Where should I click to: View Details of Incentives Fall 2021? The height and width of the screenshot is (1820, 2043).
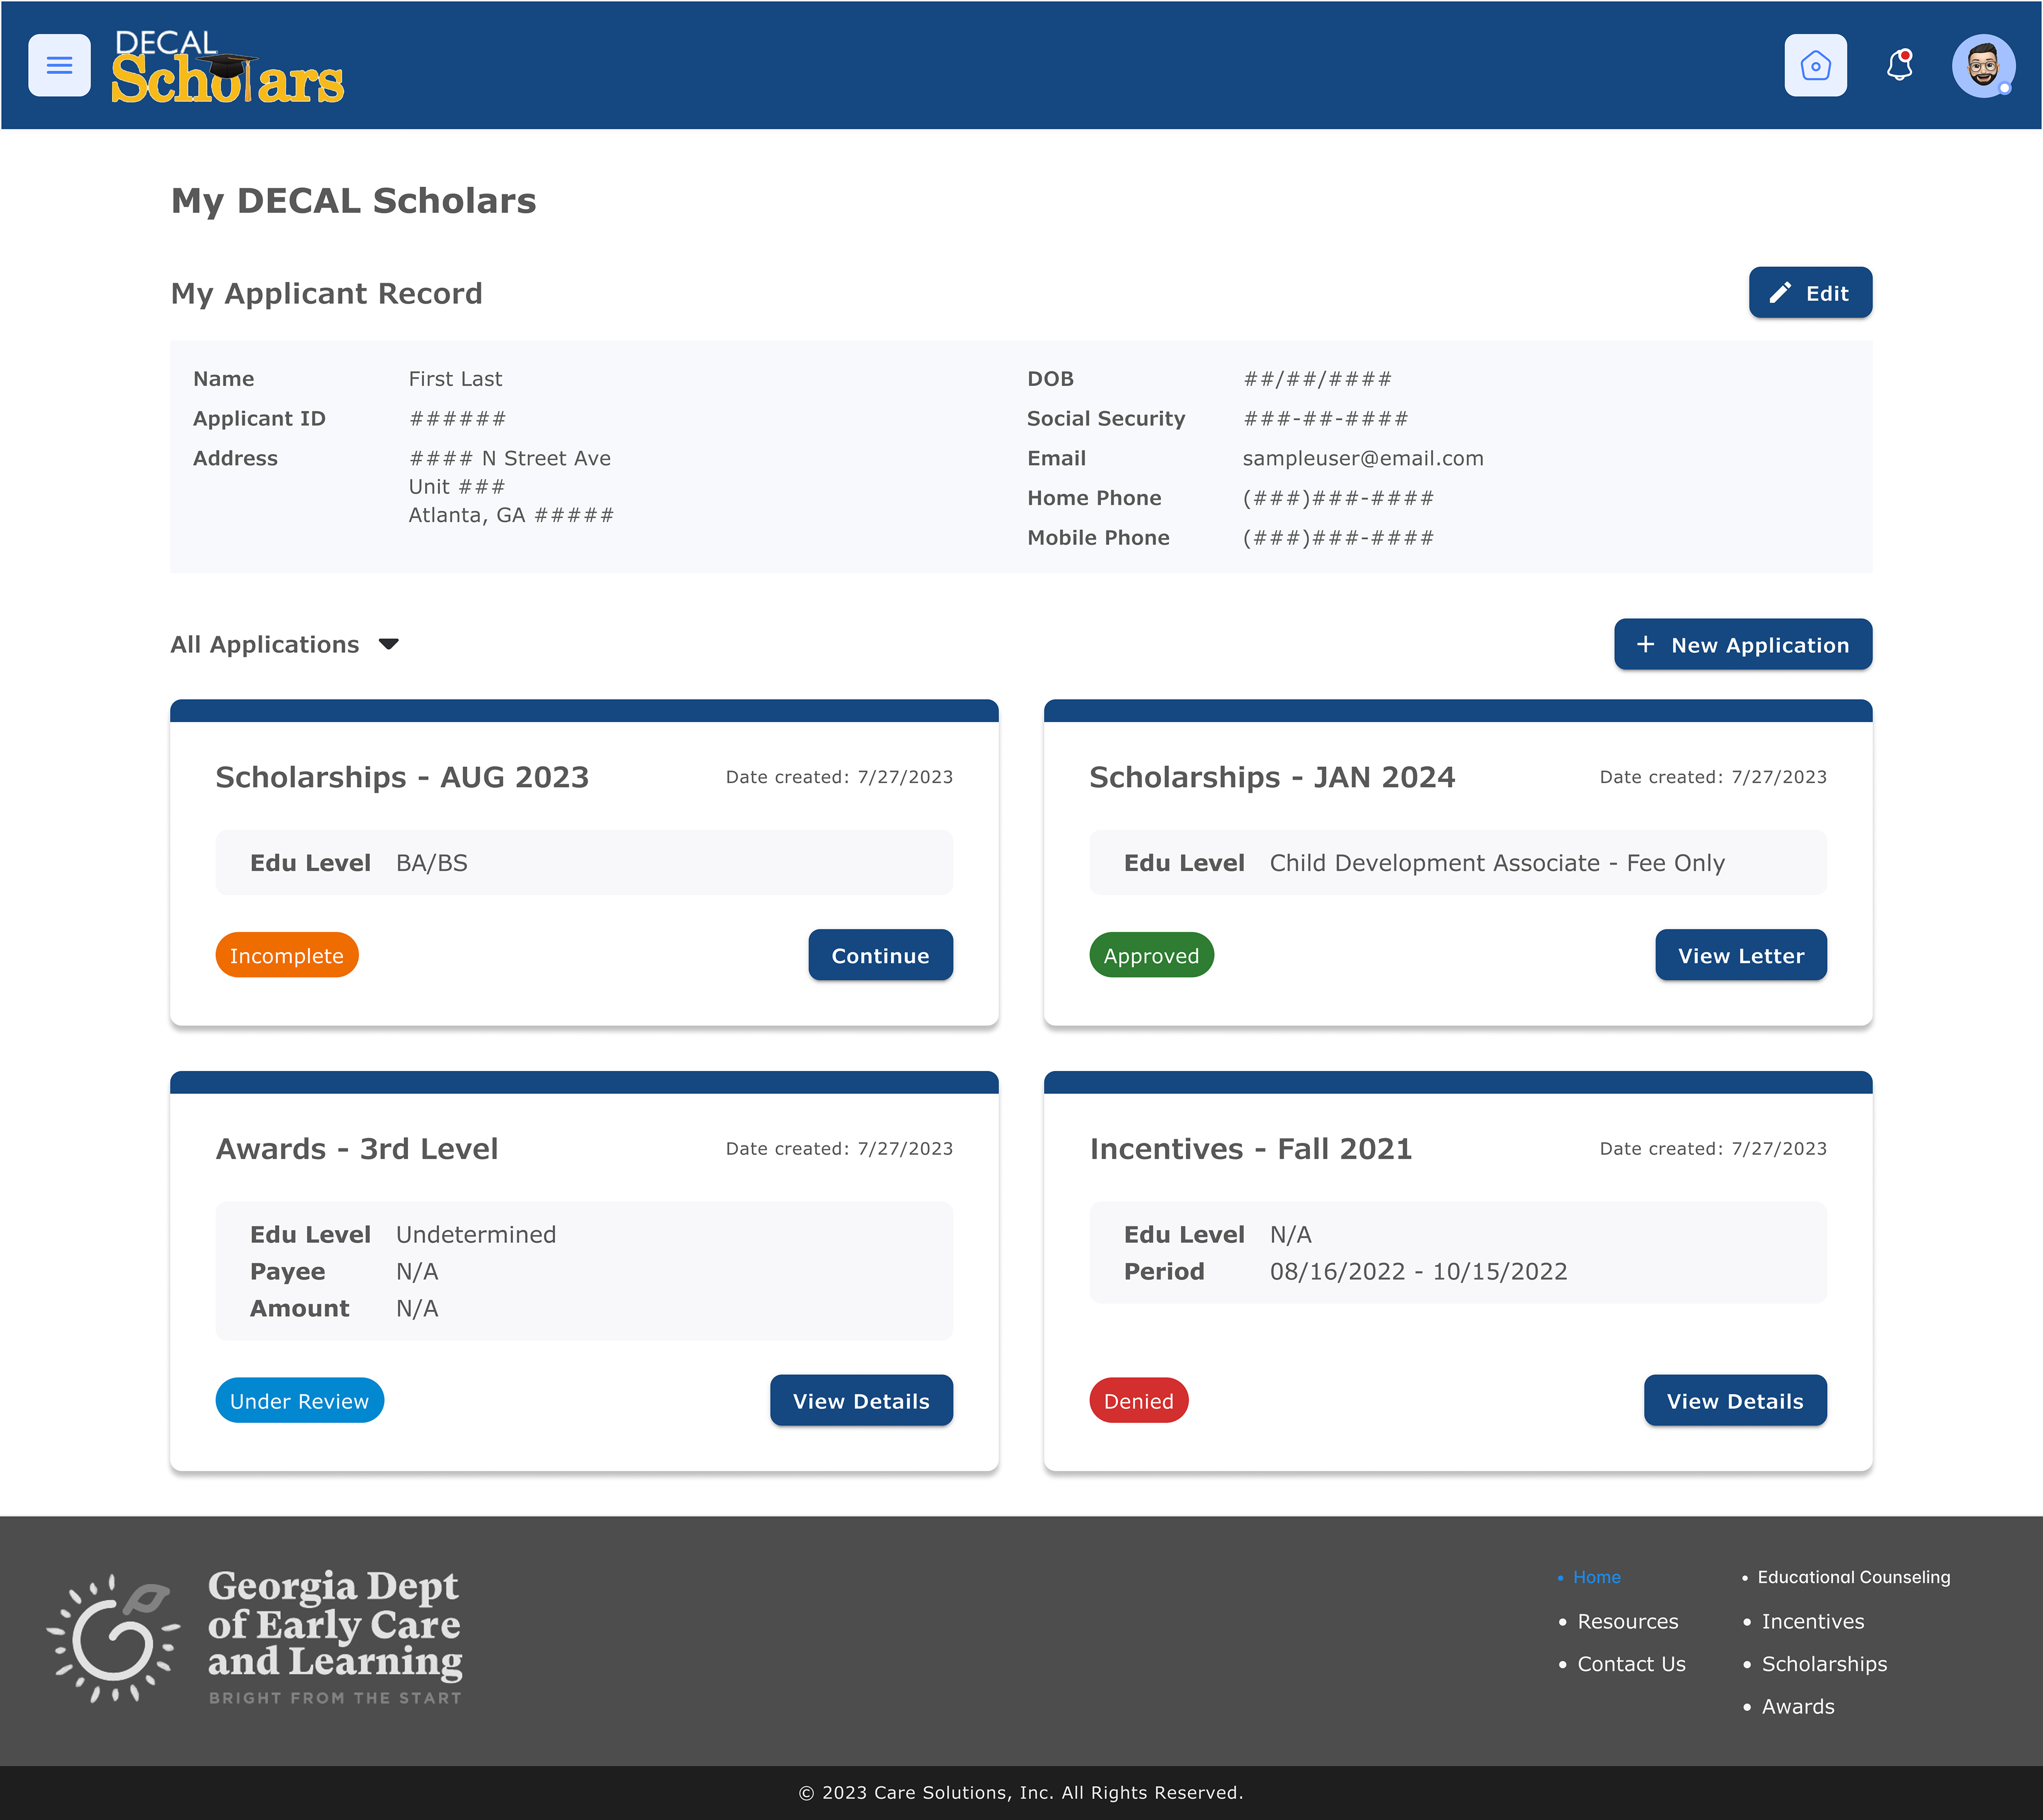click(1735, 1401)
